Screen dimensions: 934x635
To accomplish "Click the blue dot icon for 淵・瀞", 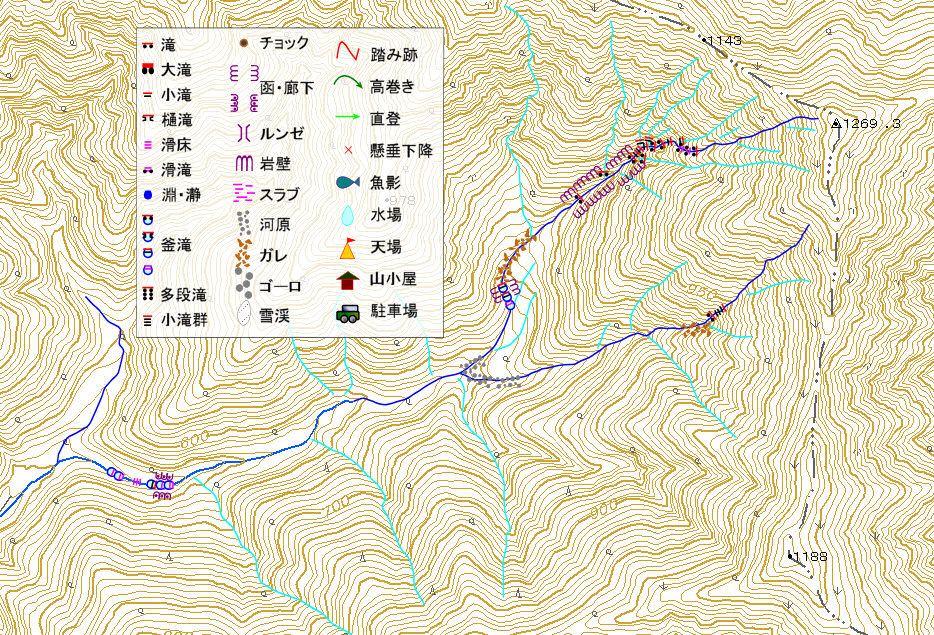I will click(x=147, y=195).
